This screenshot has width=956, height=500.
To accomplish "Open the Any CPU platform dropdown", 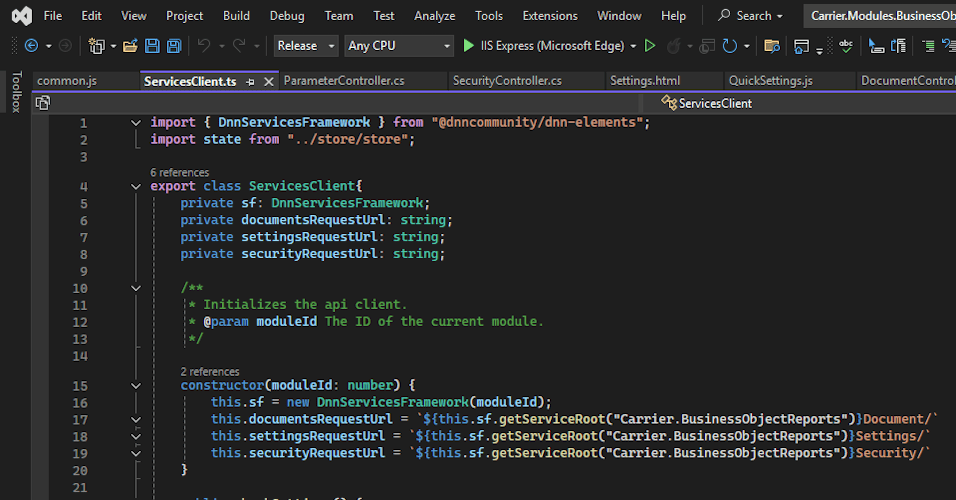I will (x=398, y=46).
